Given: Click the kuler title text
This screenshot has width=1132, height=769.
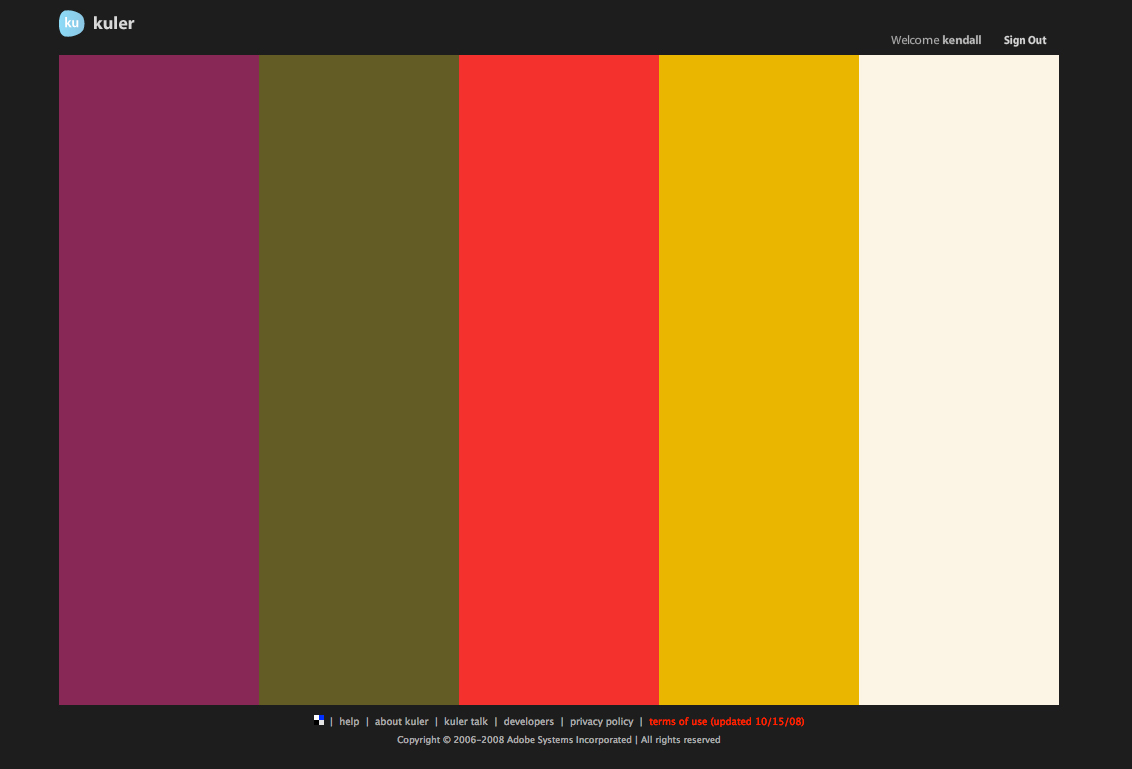Looking at the screenshot, I should (x=113, y=23).
